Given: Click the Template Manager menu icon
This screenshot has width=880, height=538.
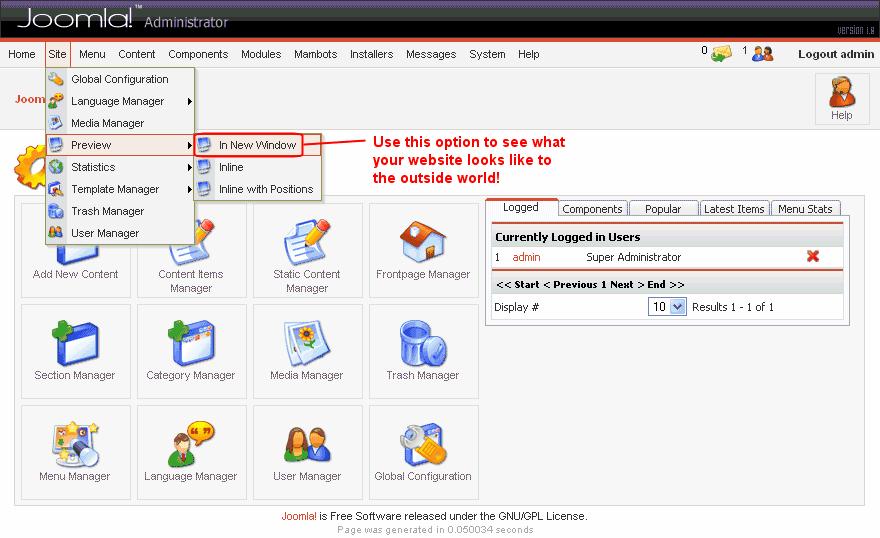Looking at the screenshot, I should 56,189.
